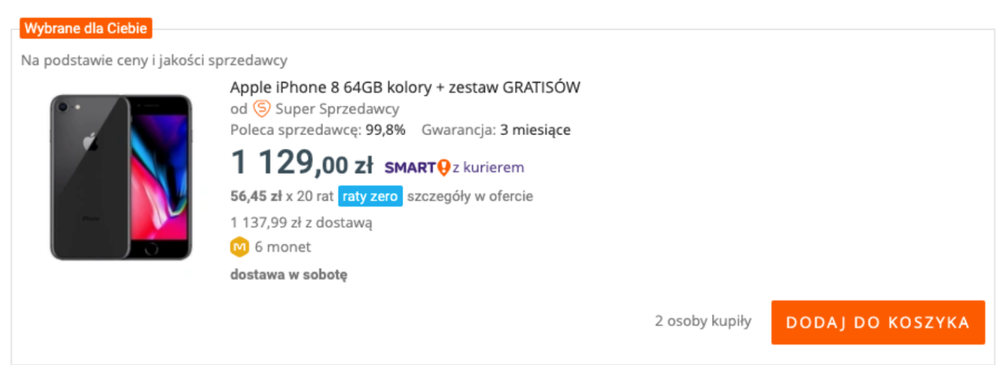Click the orange SMART exclamation pin icon
This screenshot has width=999, height=365.
coord(444,168)
